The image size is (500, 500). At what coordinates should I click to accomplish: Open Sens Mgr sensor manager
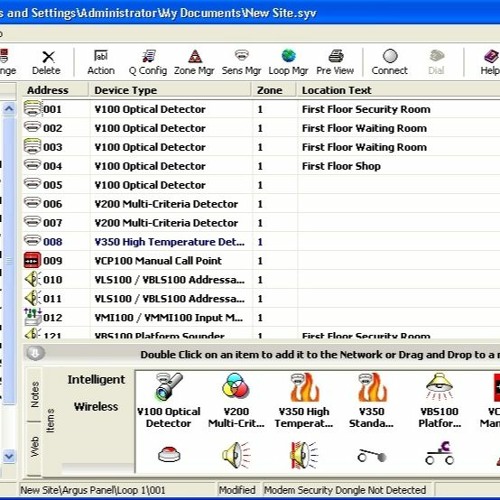[x=241, y=63]
